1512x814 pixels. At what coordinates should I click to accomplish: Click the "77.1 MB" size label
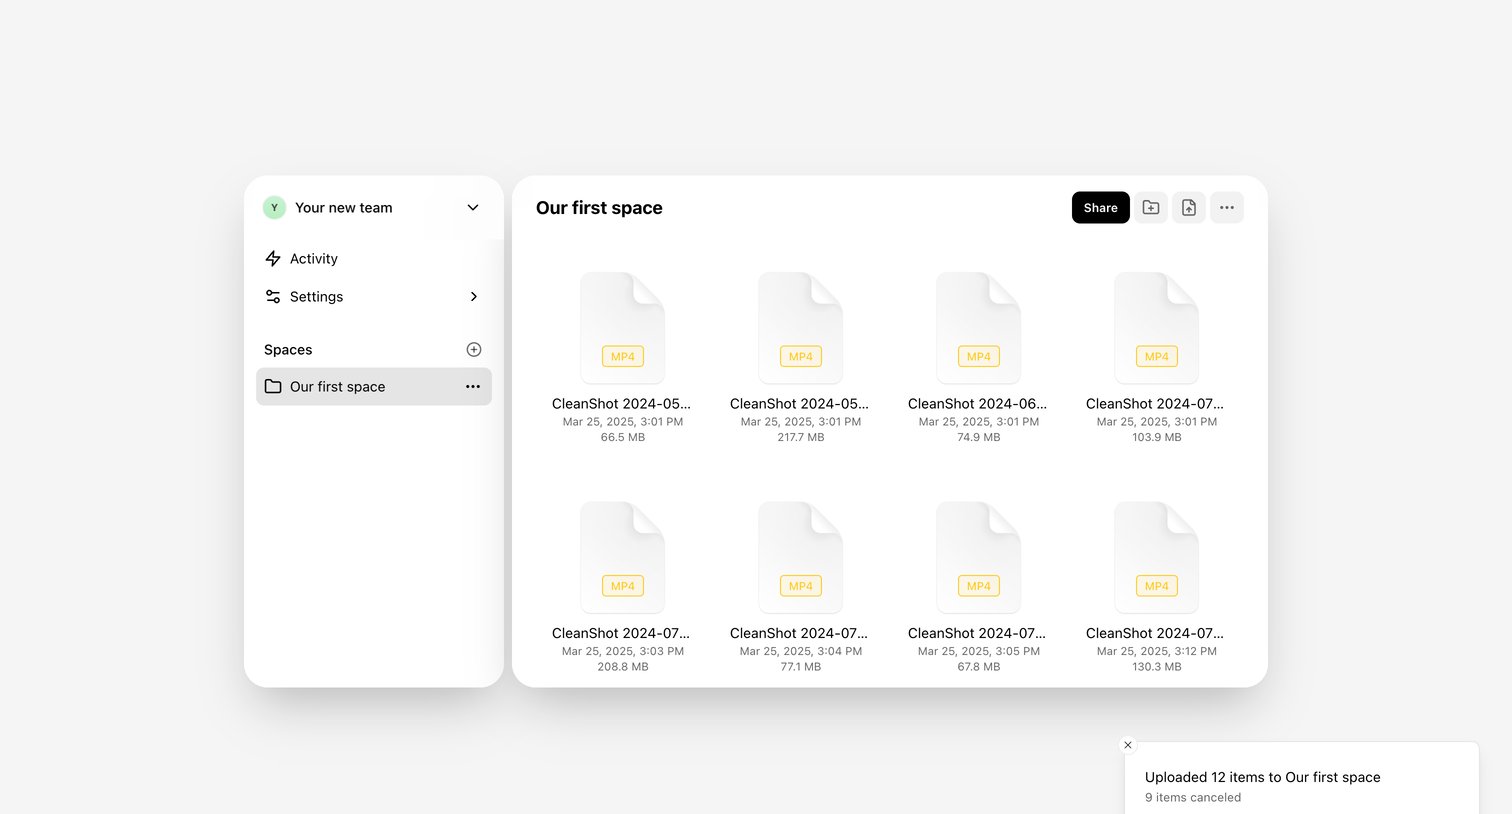tap(801, 667)
